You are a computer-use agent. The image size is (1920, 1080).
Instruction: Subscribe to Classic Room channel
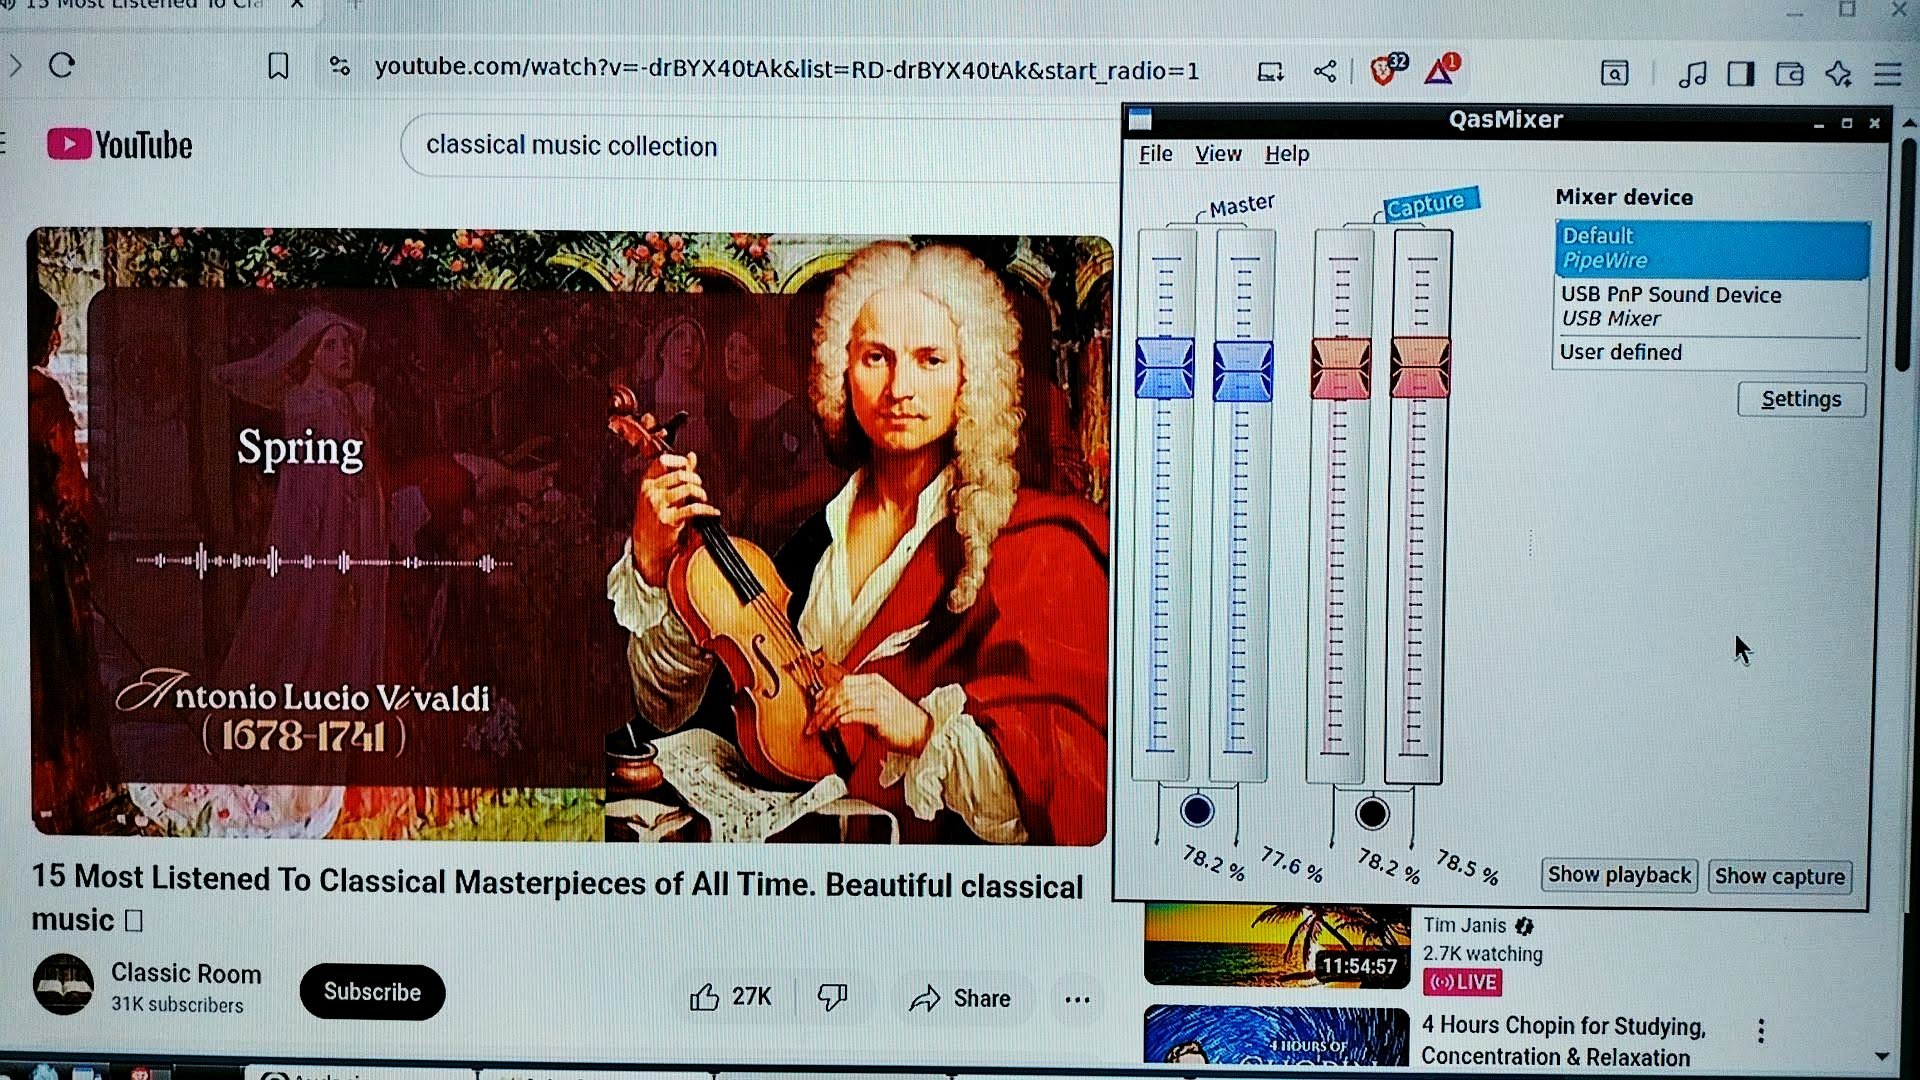[x=372, y=992]
